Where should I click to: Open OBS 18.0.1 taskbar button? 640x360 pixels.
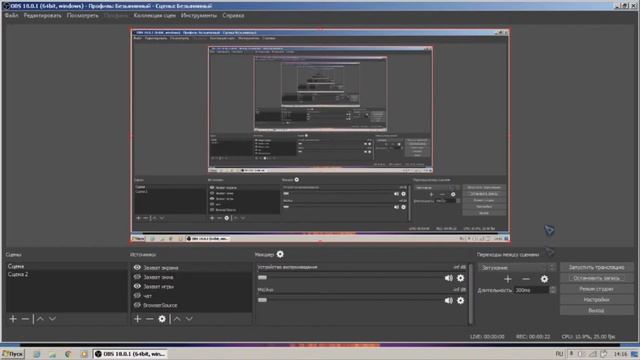pos(130,354)
